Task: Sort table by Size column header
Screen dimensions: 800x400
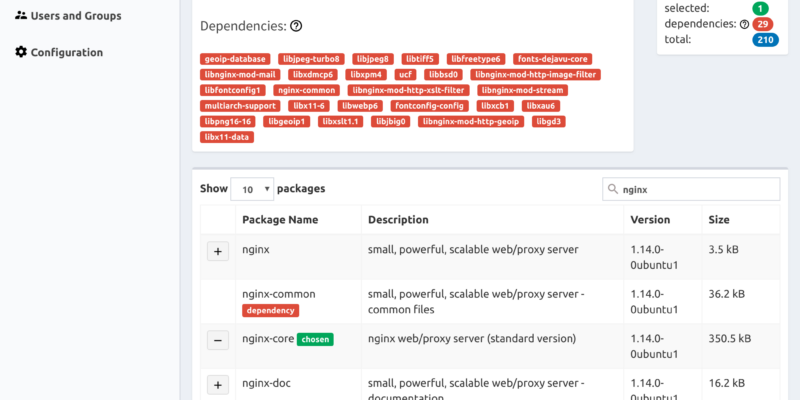Action: point(720,220)
